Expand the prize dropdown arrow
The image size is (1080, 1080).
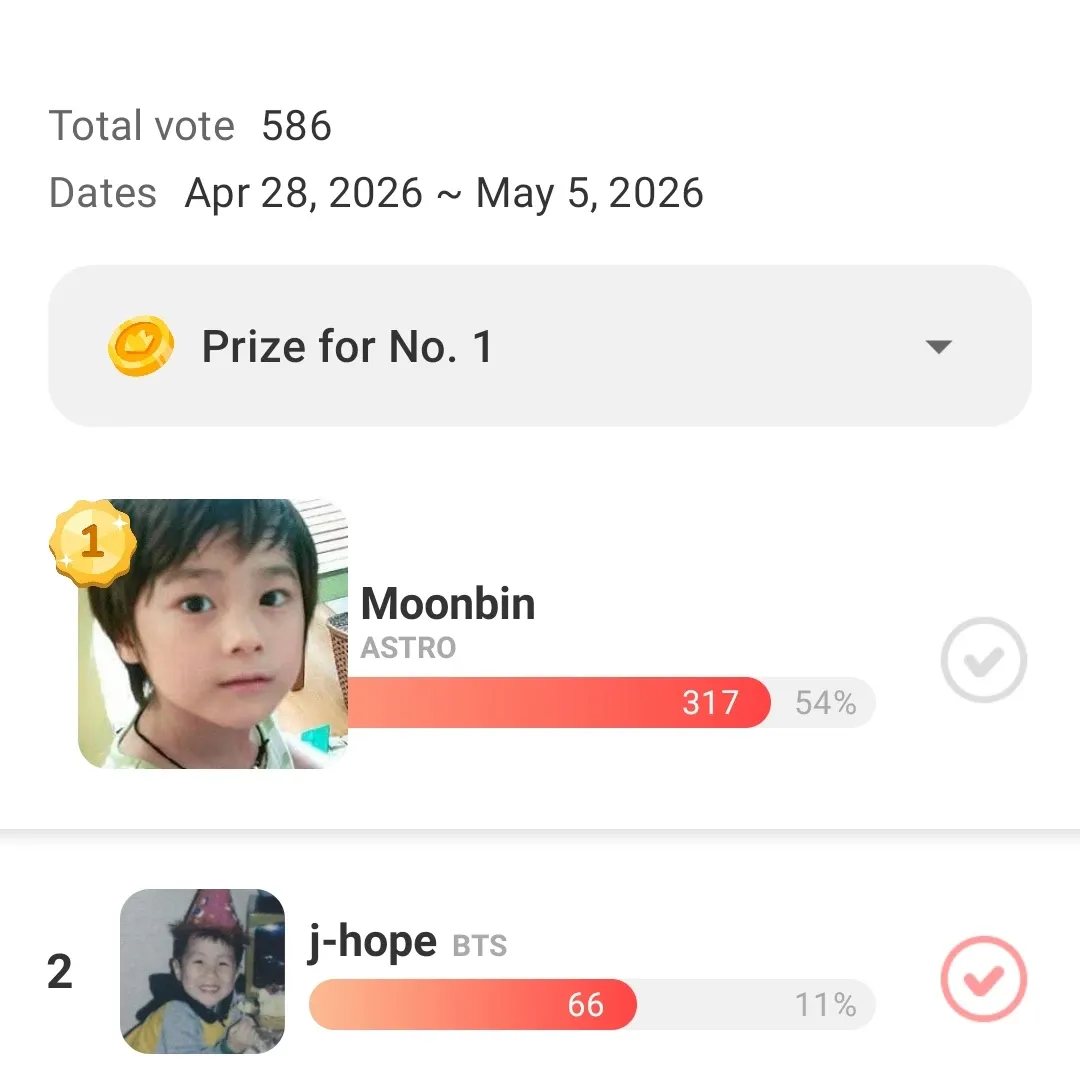[938, 347]
